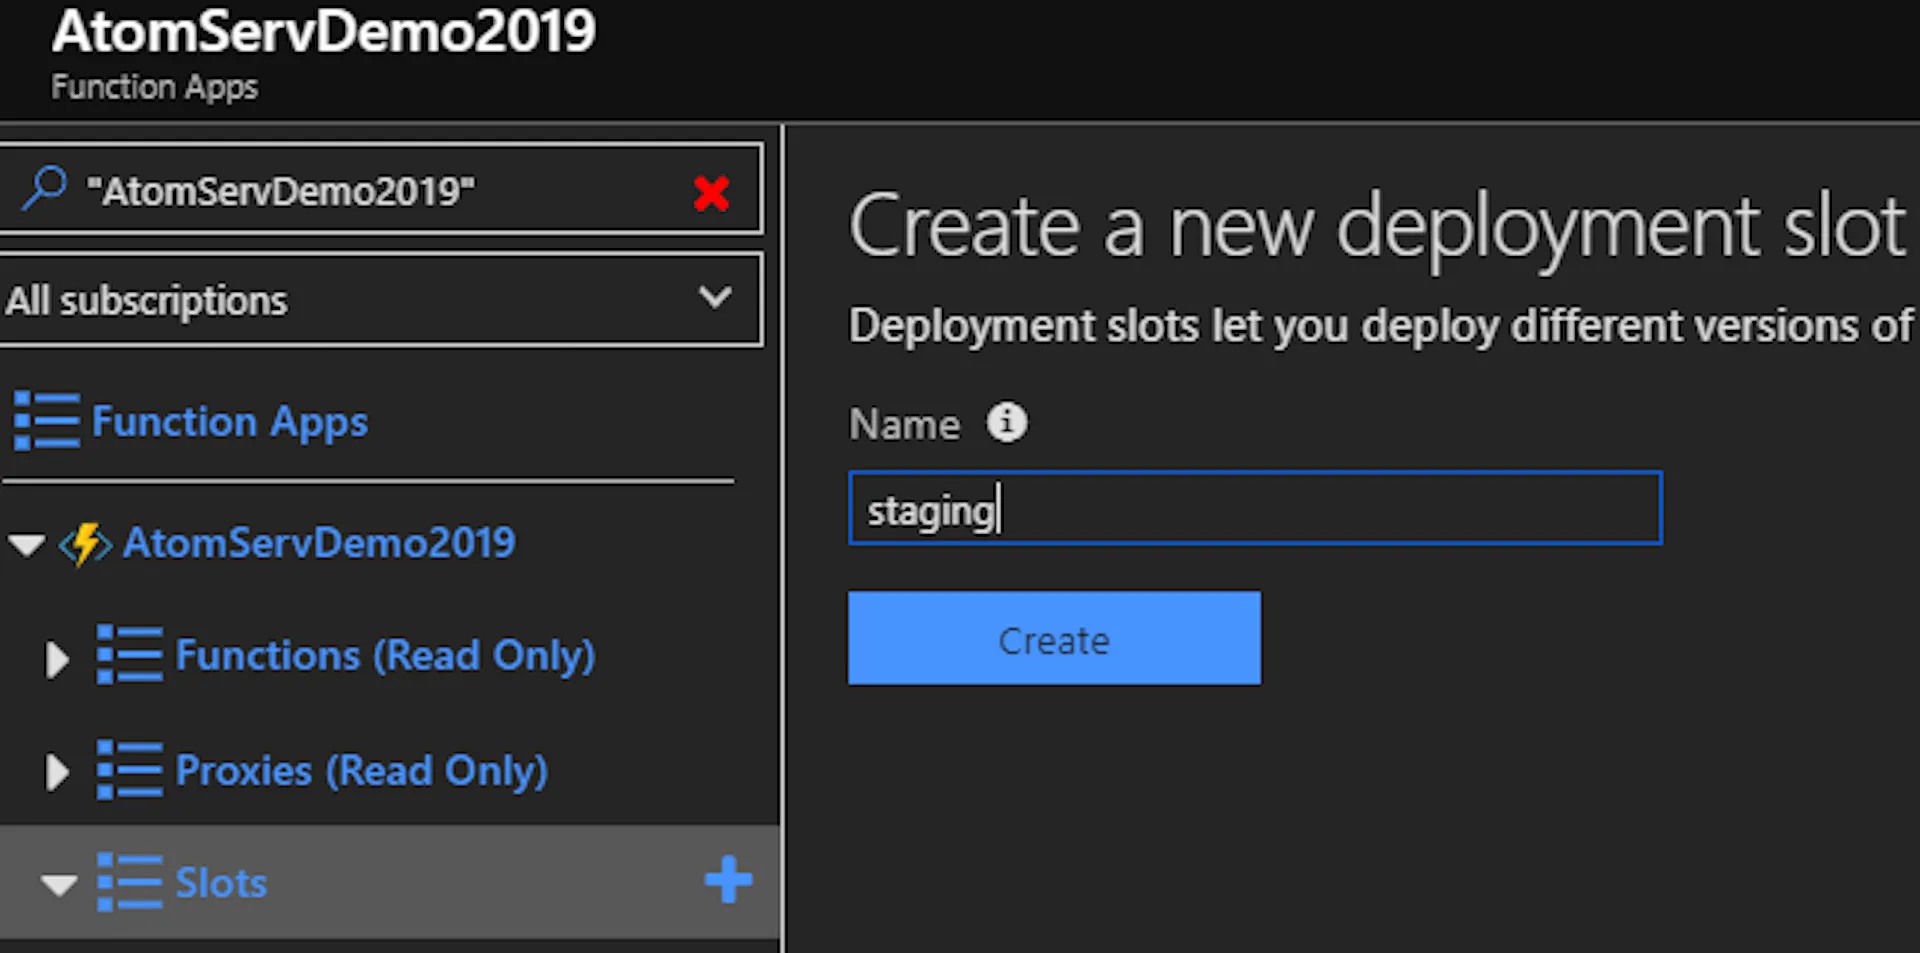This screenshot has width=1920, height=953.
Task: Collapse the Slots node arrow
Action: tap(59, 885)
